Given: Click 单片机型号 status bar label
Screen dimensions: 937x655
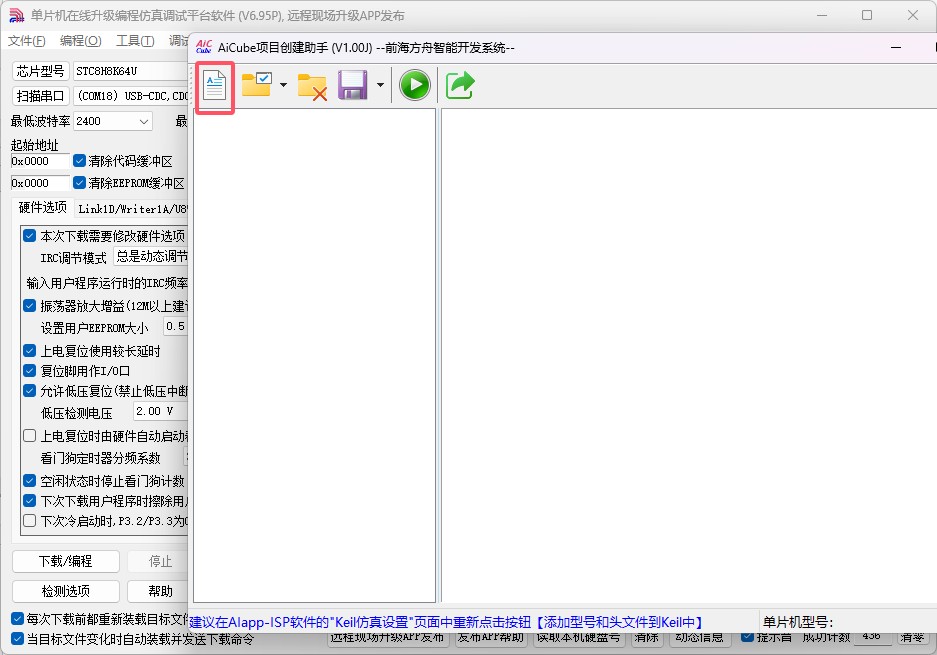Looking at the screenshot, I should pos(797,622).
